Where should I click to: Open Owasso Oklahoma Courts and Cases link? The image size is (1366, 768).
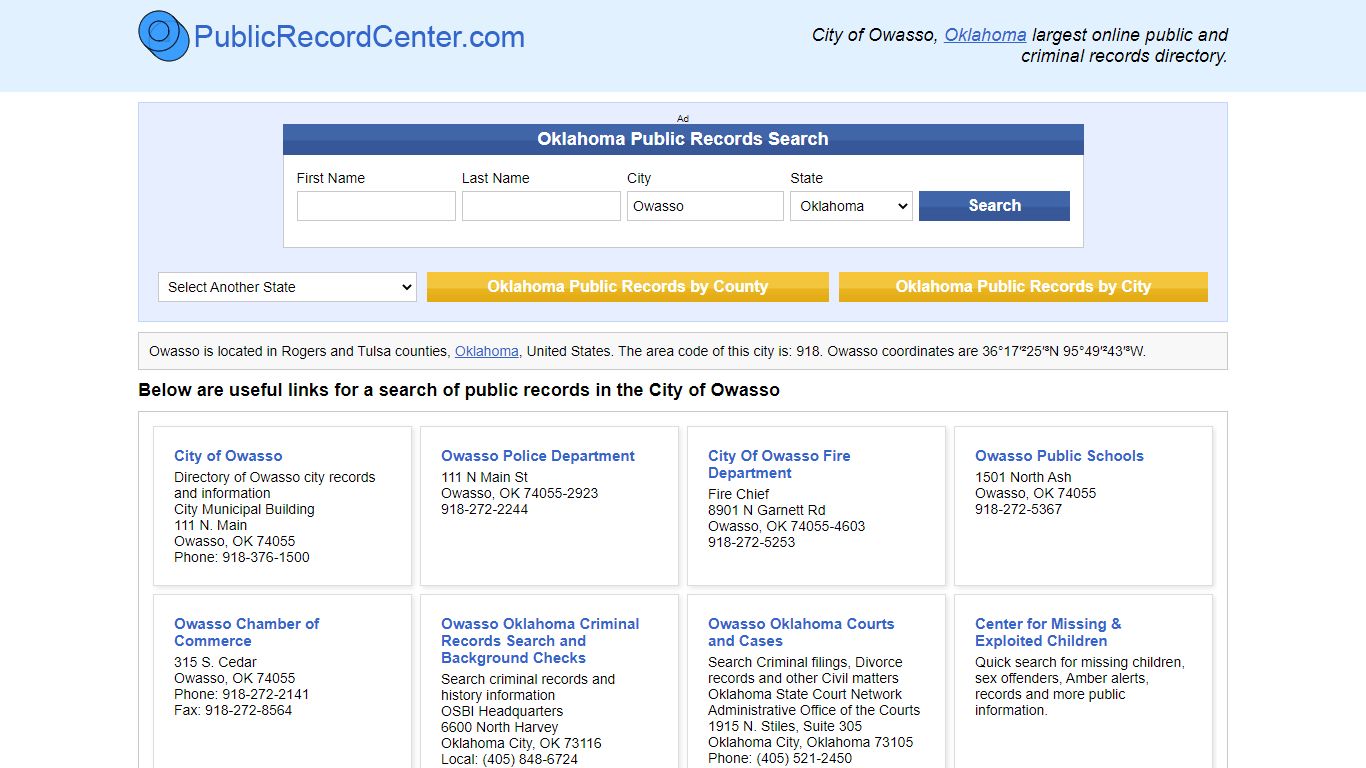point(801,632)
